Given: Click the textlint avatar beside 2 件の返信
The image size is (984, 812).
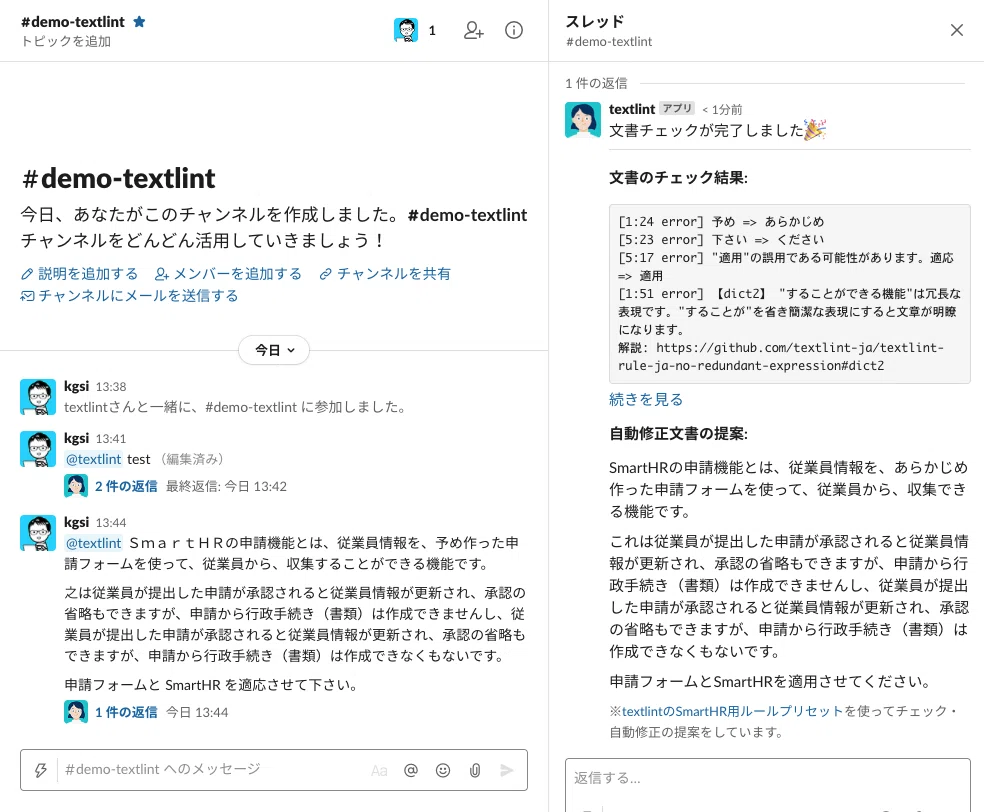Looking at the screenshot, I should tap(76, 486).
